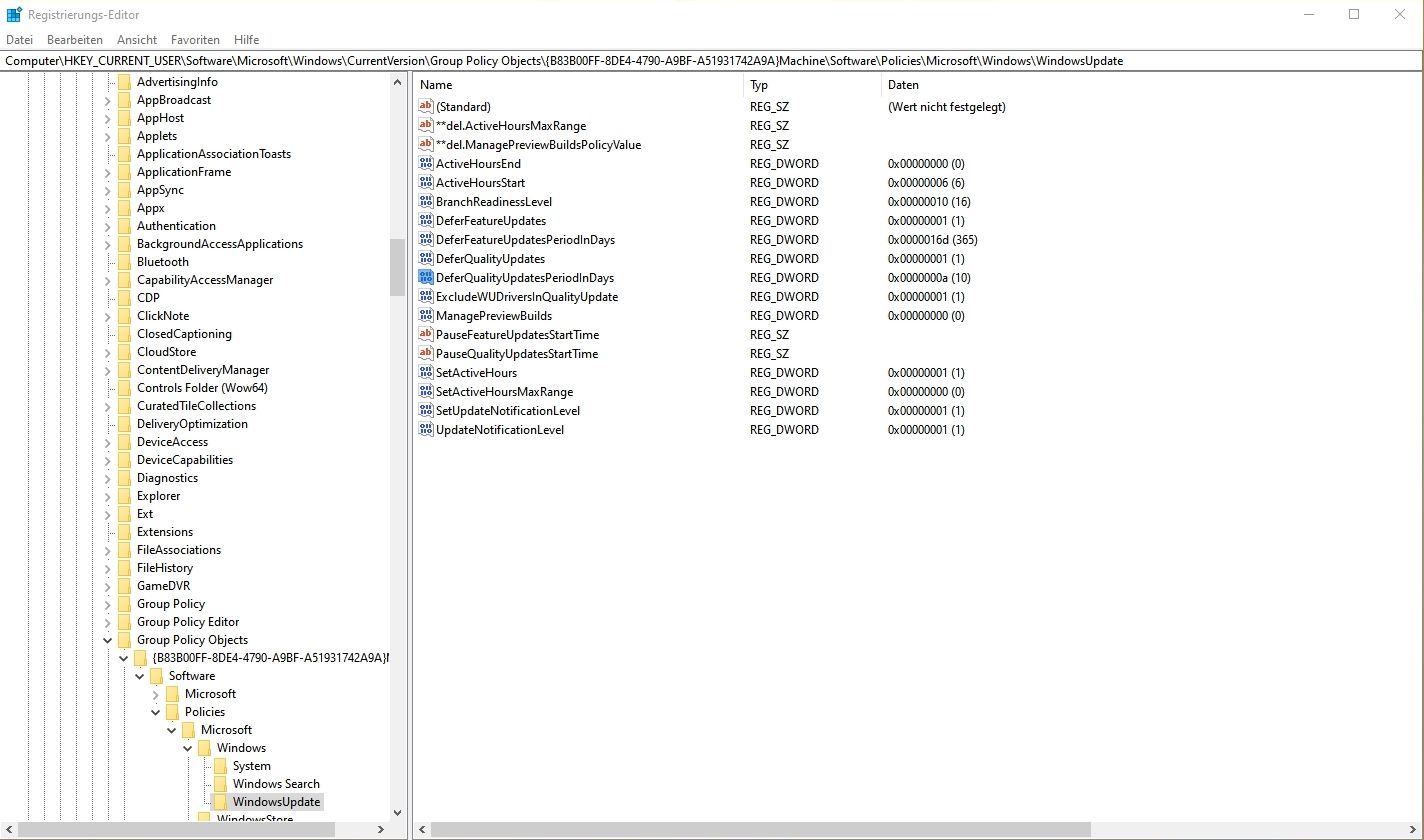The width and height of the screenshot is (1424, 840).
Task: Collapse the Policies tree node
Action: click(x=156, y=712)
